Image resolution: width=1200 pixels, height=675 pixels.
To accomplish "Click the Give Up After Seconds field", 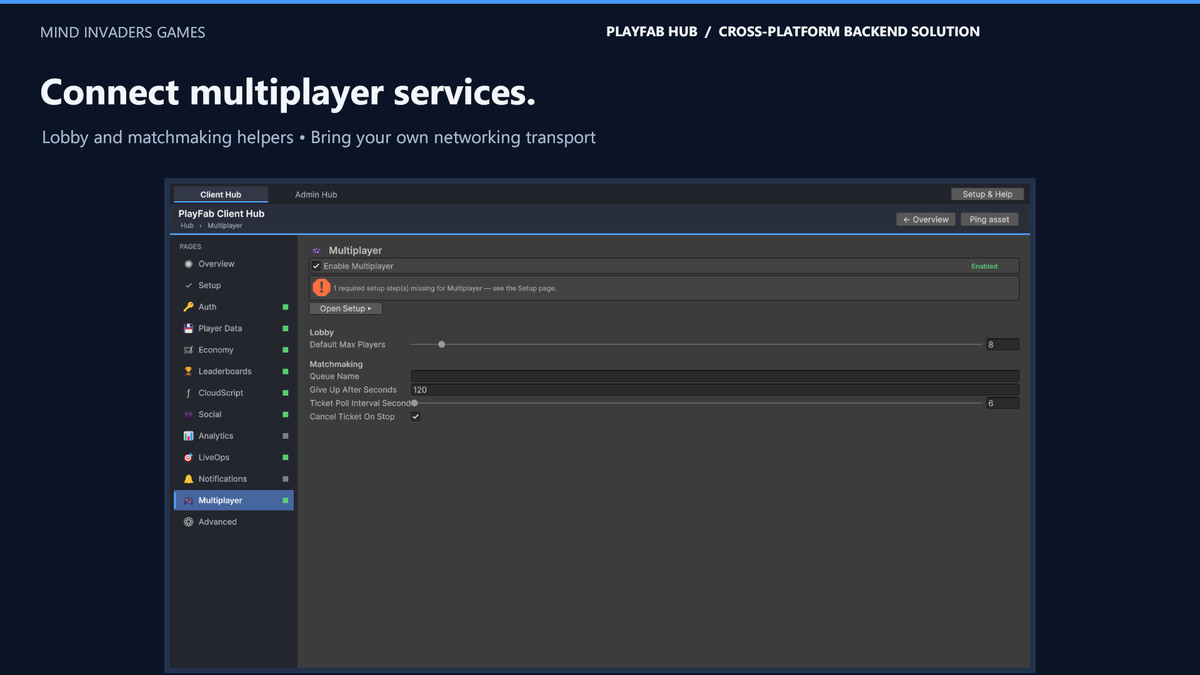I will point(715,390).
